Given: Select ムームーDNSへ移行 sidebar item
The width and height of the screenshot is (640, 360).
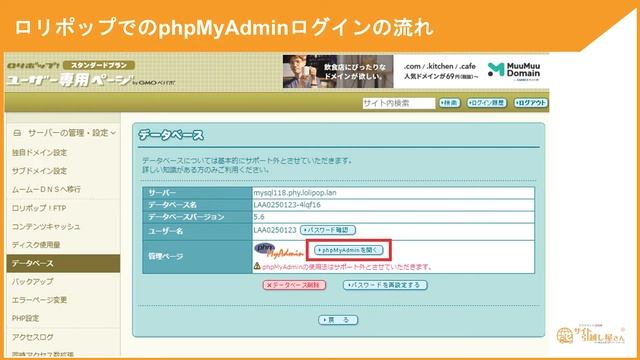Looking at the screenshot, I should [46, 189].
